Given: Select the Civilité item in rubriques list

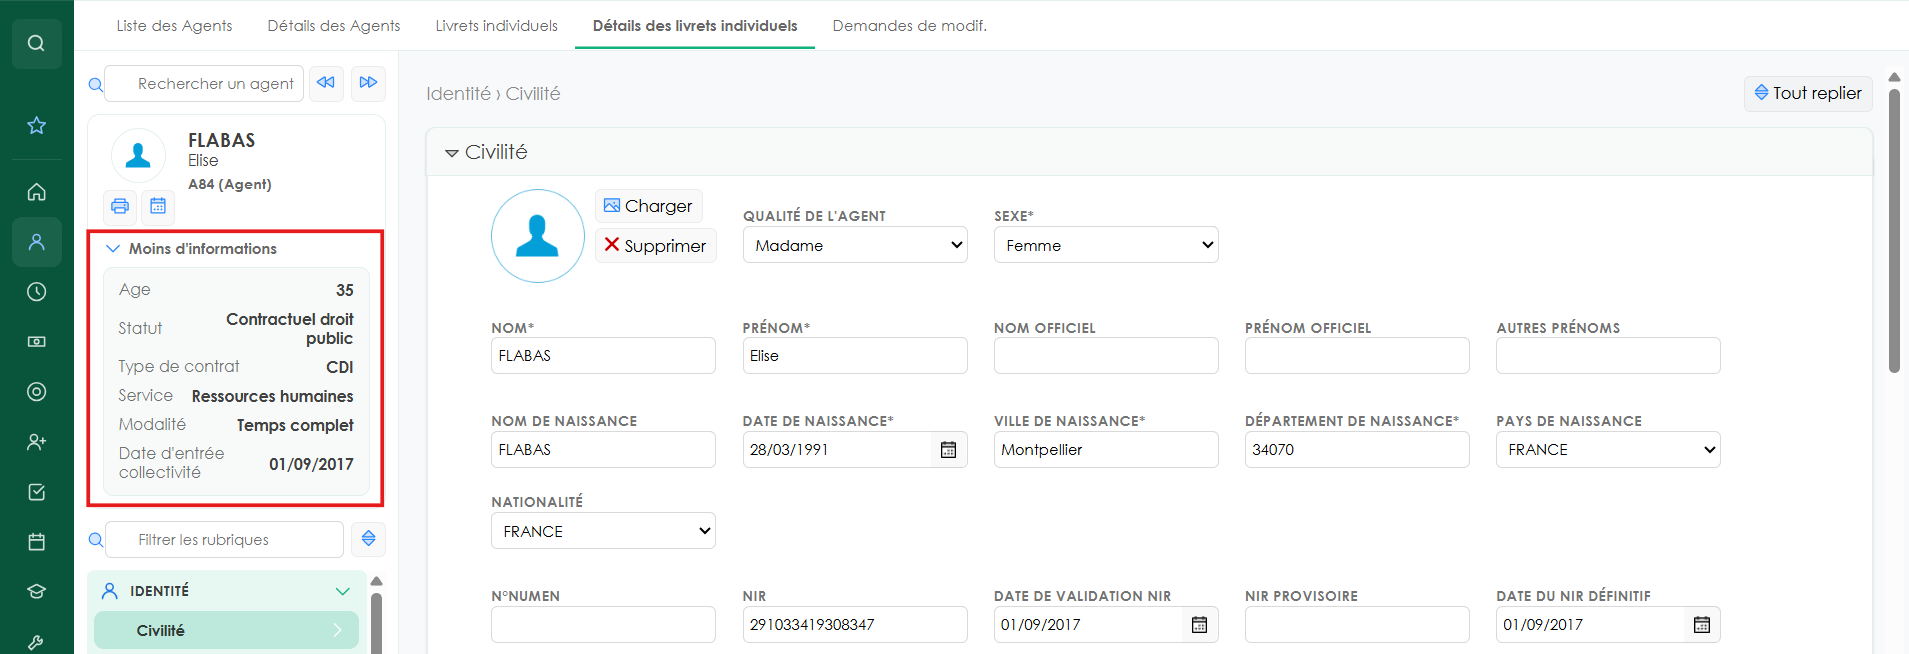Looking at the screenshot, I should click(x=226, y=631).
